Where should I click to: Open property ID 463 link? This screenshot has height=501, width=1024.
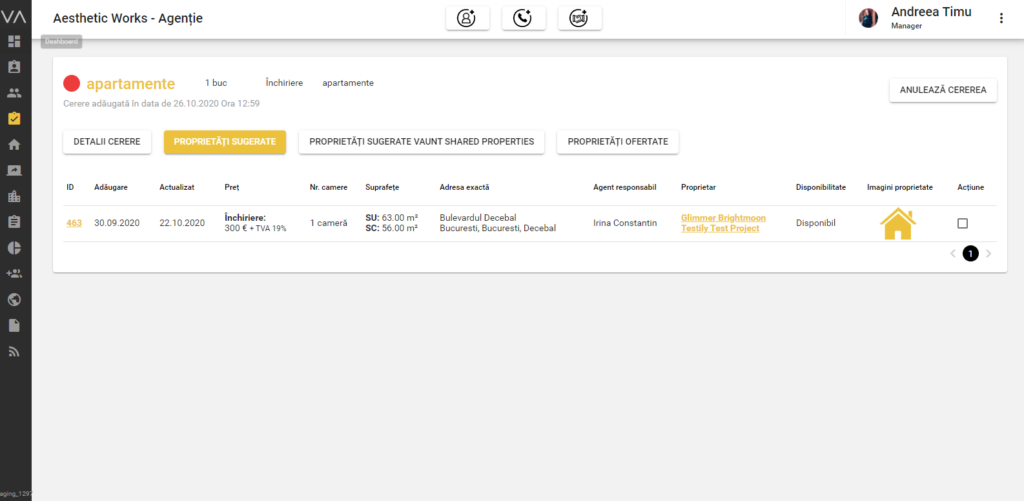[x=74, y=223]
